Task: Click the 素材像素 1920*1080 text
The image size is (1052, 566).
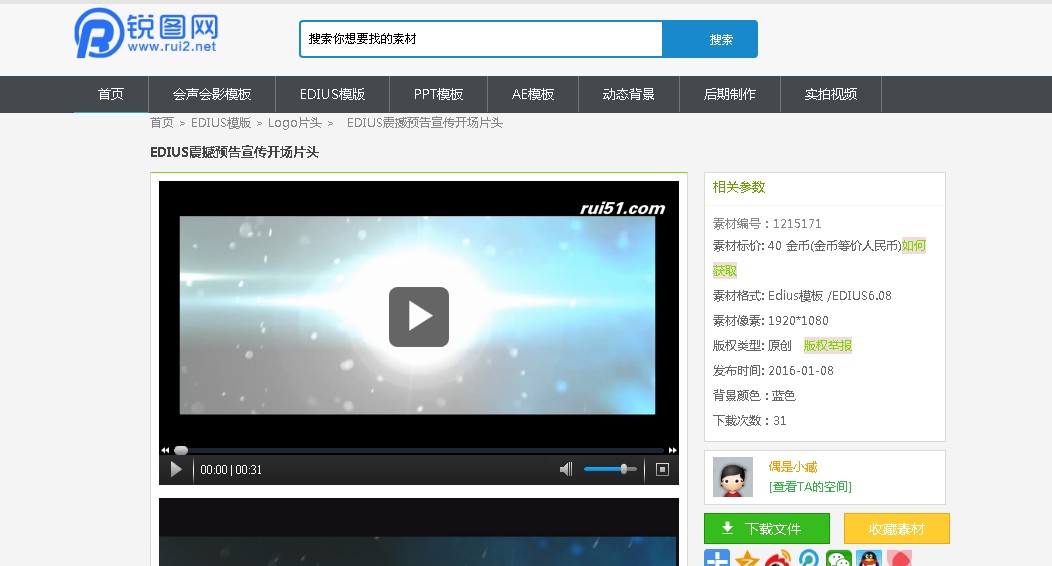Action: (770, 321)
